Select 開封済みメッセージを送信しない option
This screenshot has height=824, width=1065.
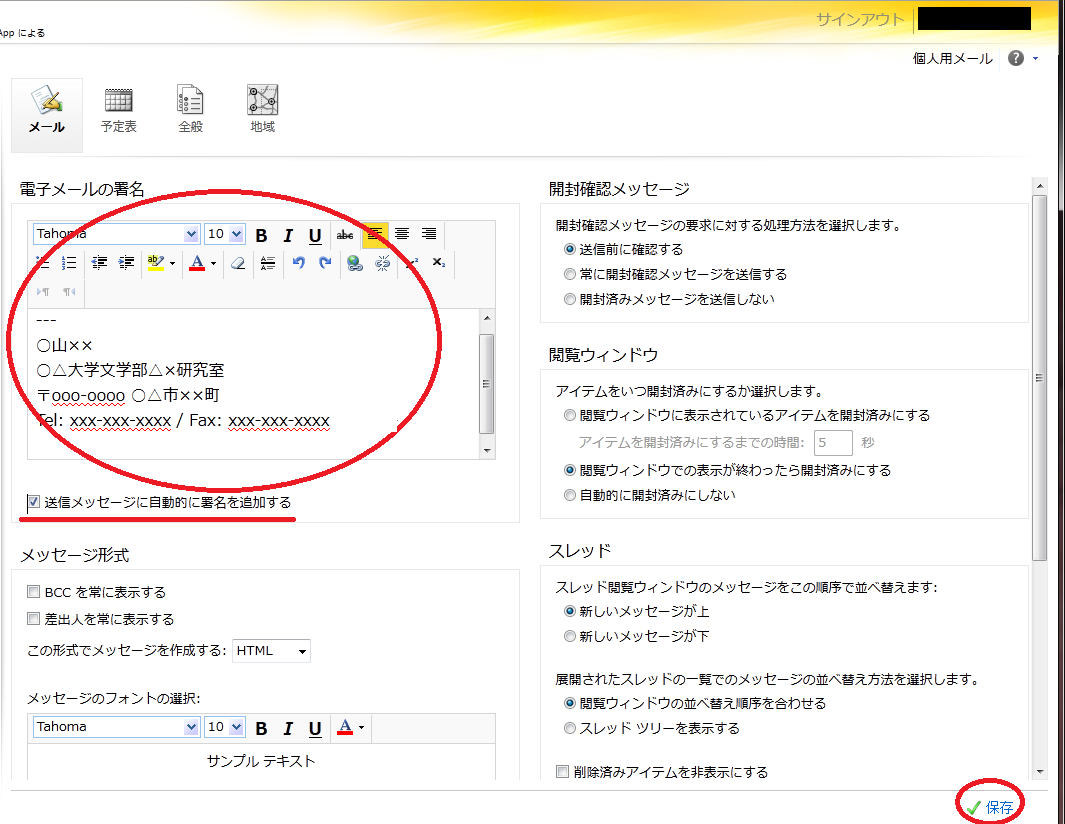click(570, 299)
